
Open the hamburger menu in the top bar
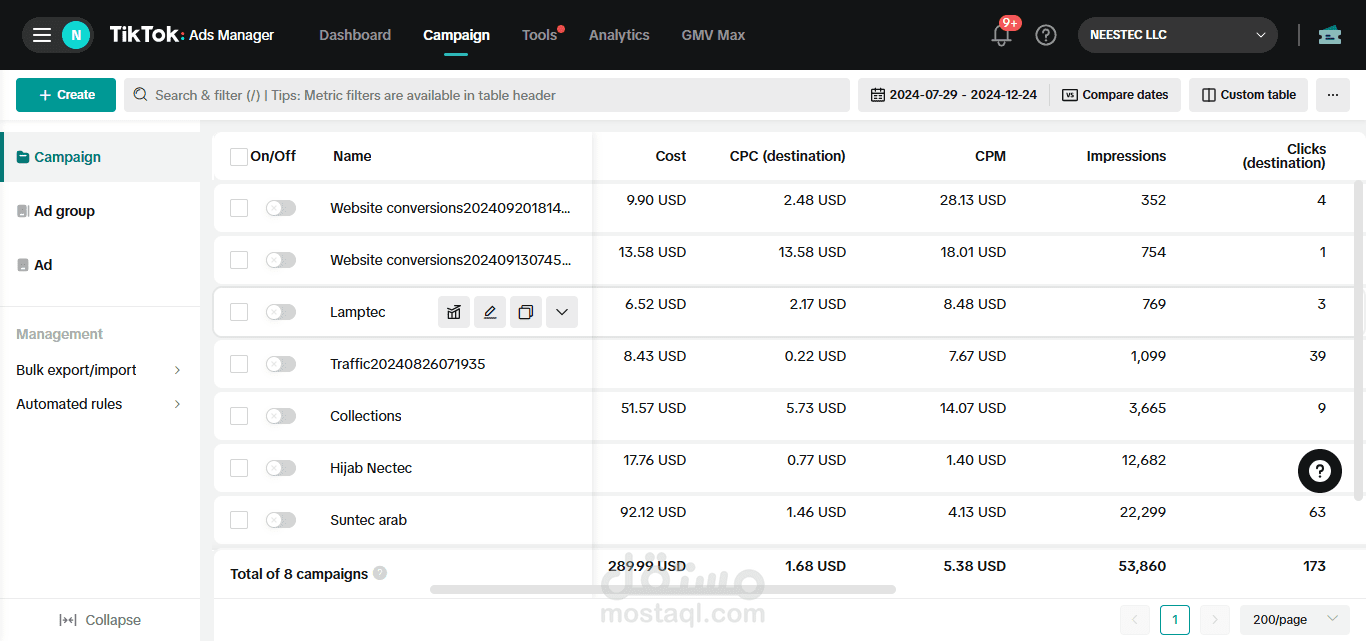coord(41,35)
